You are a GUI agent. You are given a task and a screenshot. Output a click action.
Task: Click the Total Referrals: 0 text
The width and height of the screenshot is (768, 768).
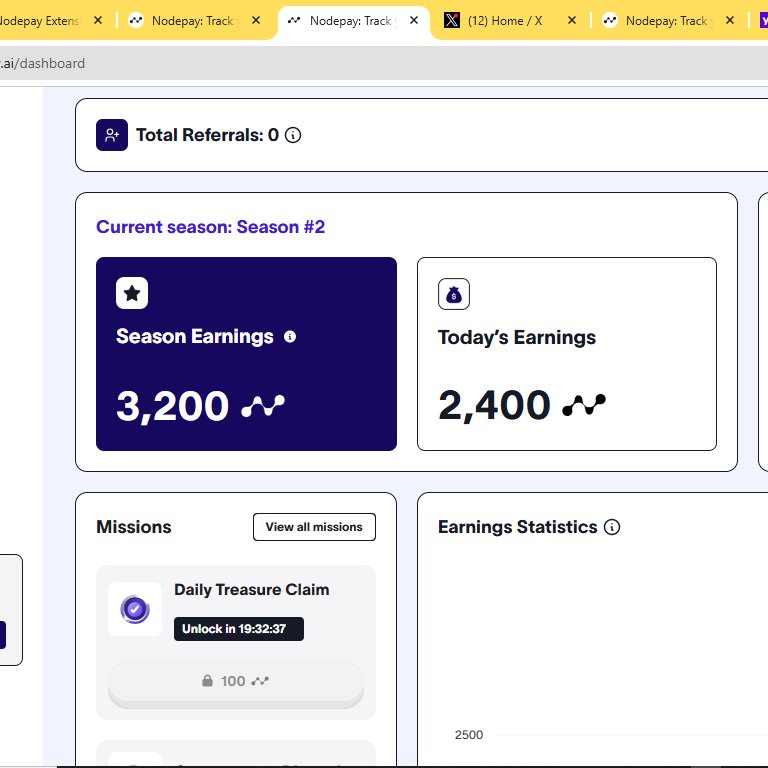pos(207,135)
